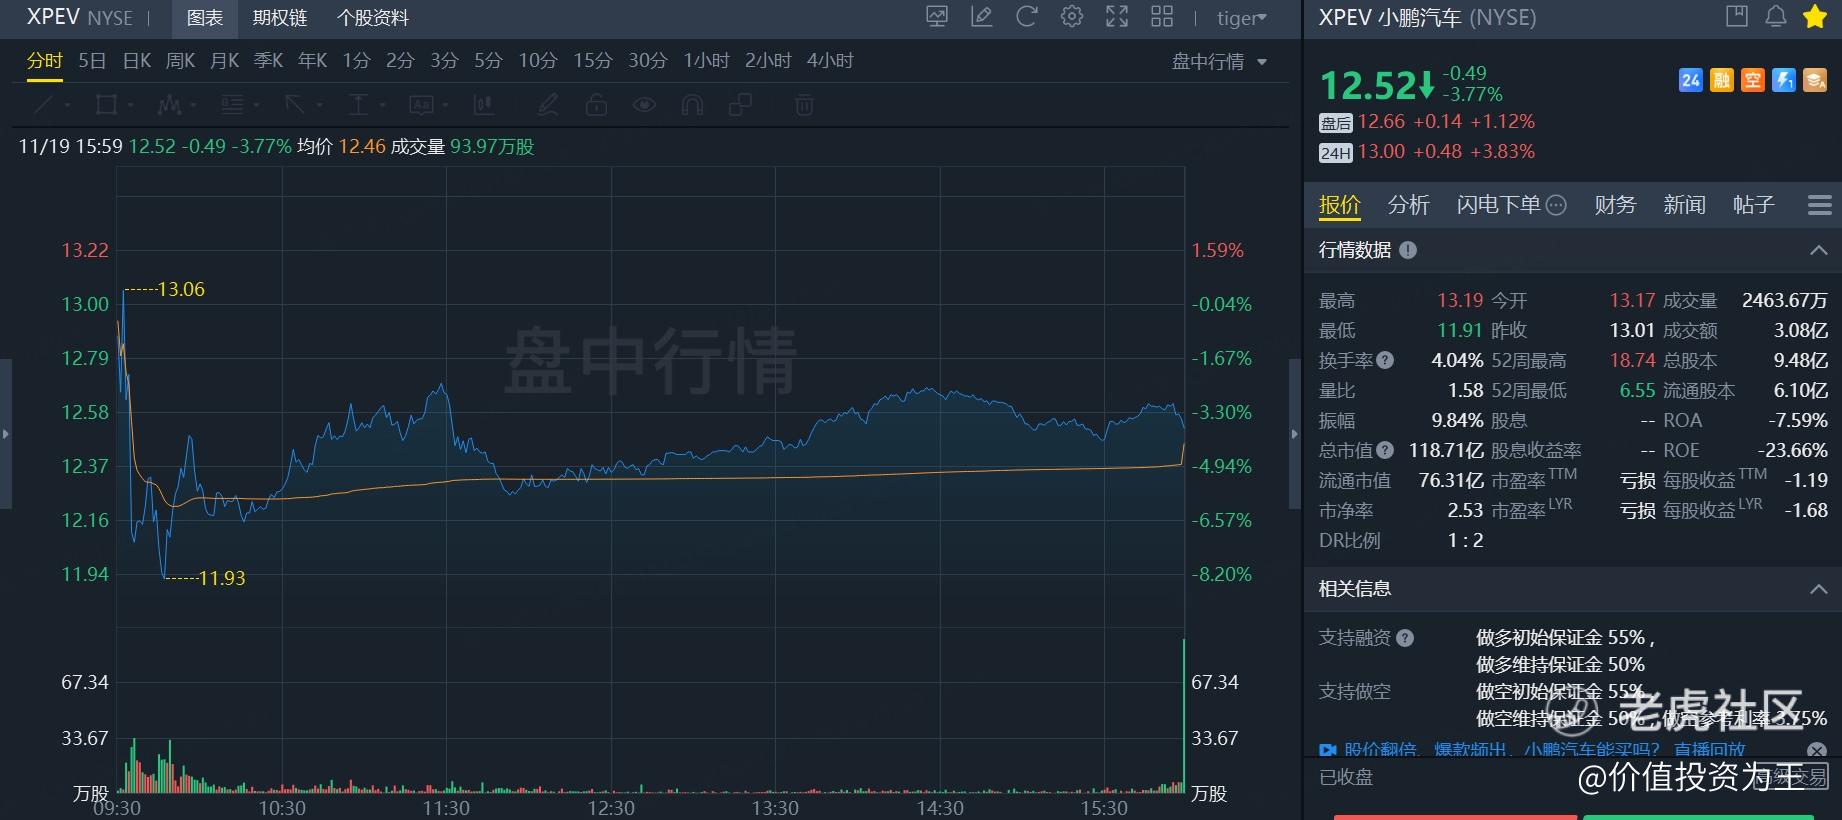Image resolution: width=1842 pixels, height=820 pixels.
Task: Expand chart to fullscreen
Action: [1117, 17]
